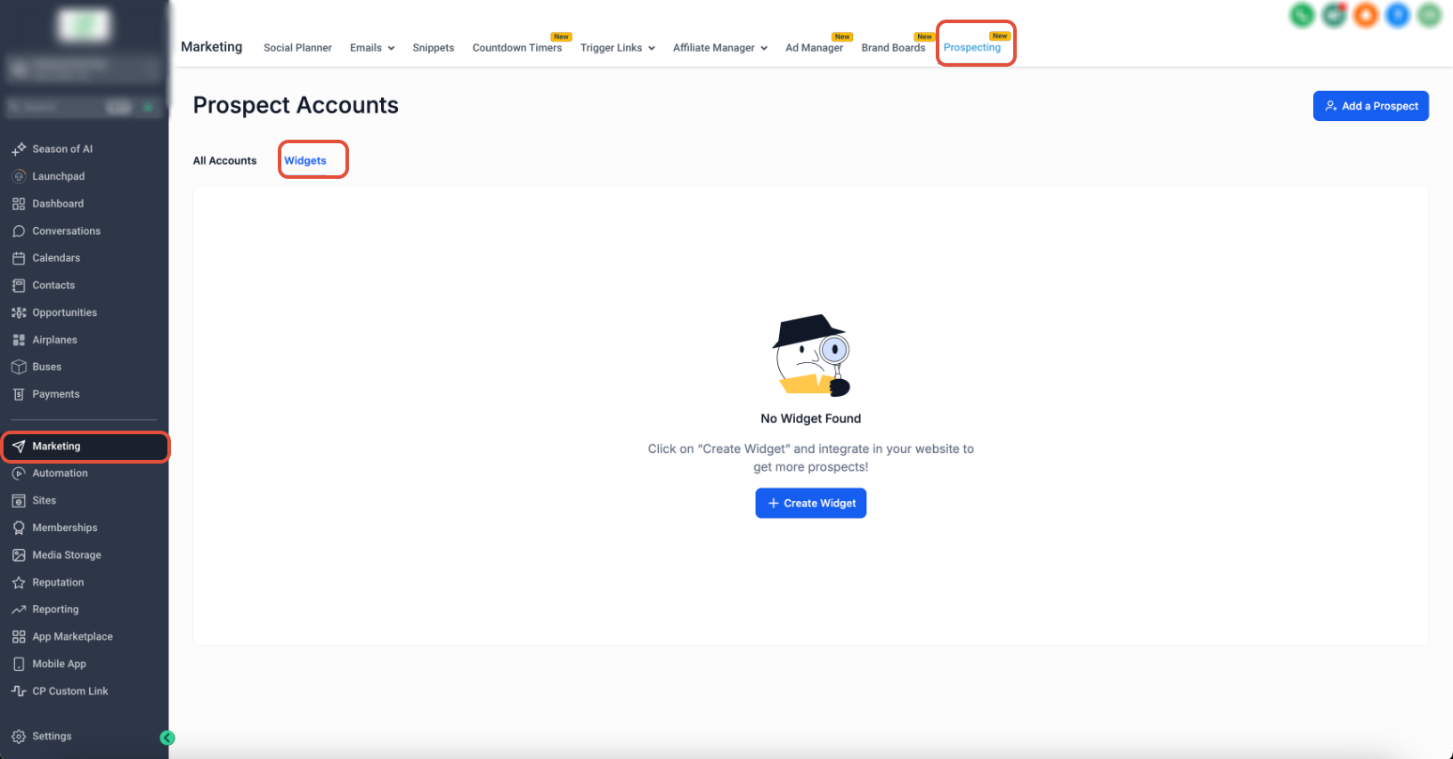
Task: Click the Add a Prospect button
Action: (x=1371, y=106)
